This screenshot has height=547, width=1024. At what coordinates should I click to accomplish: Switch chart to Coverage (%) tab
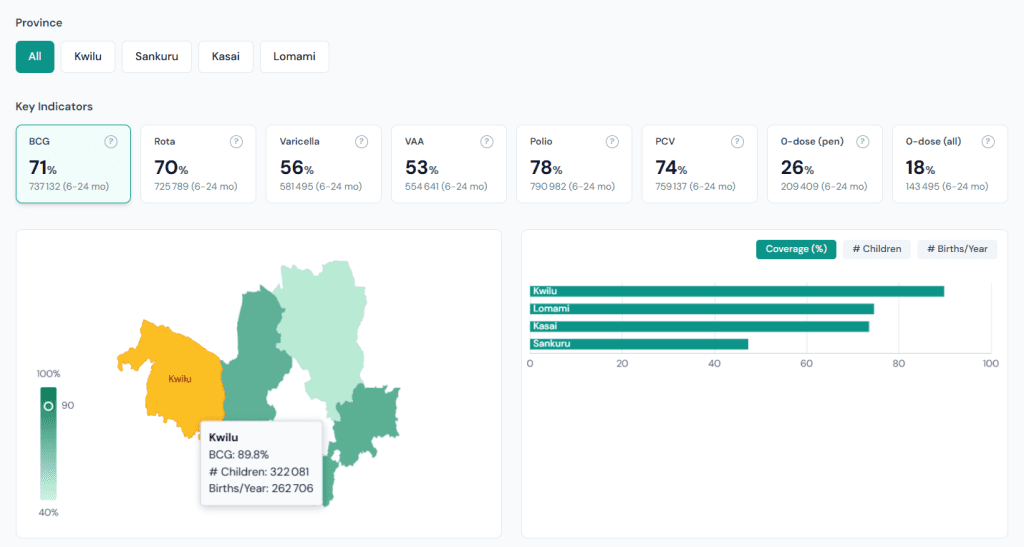(x=796, y=249)
